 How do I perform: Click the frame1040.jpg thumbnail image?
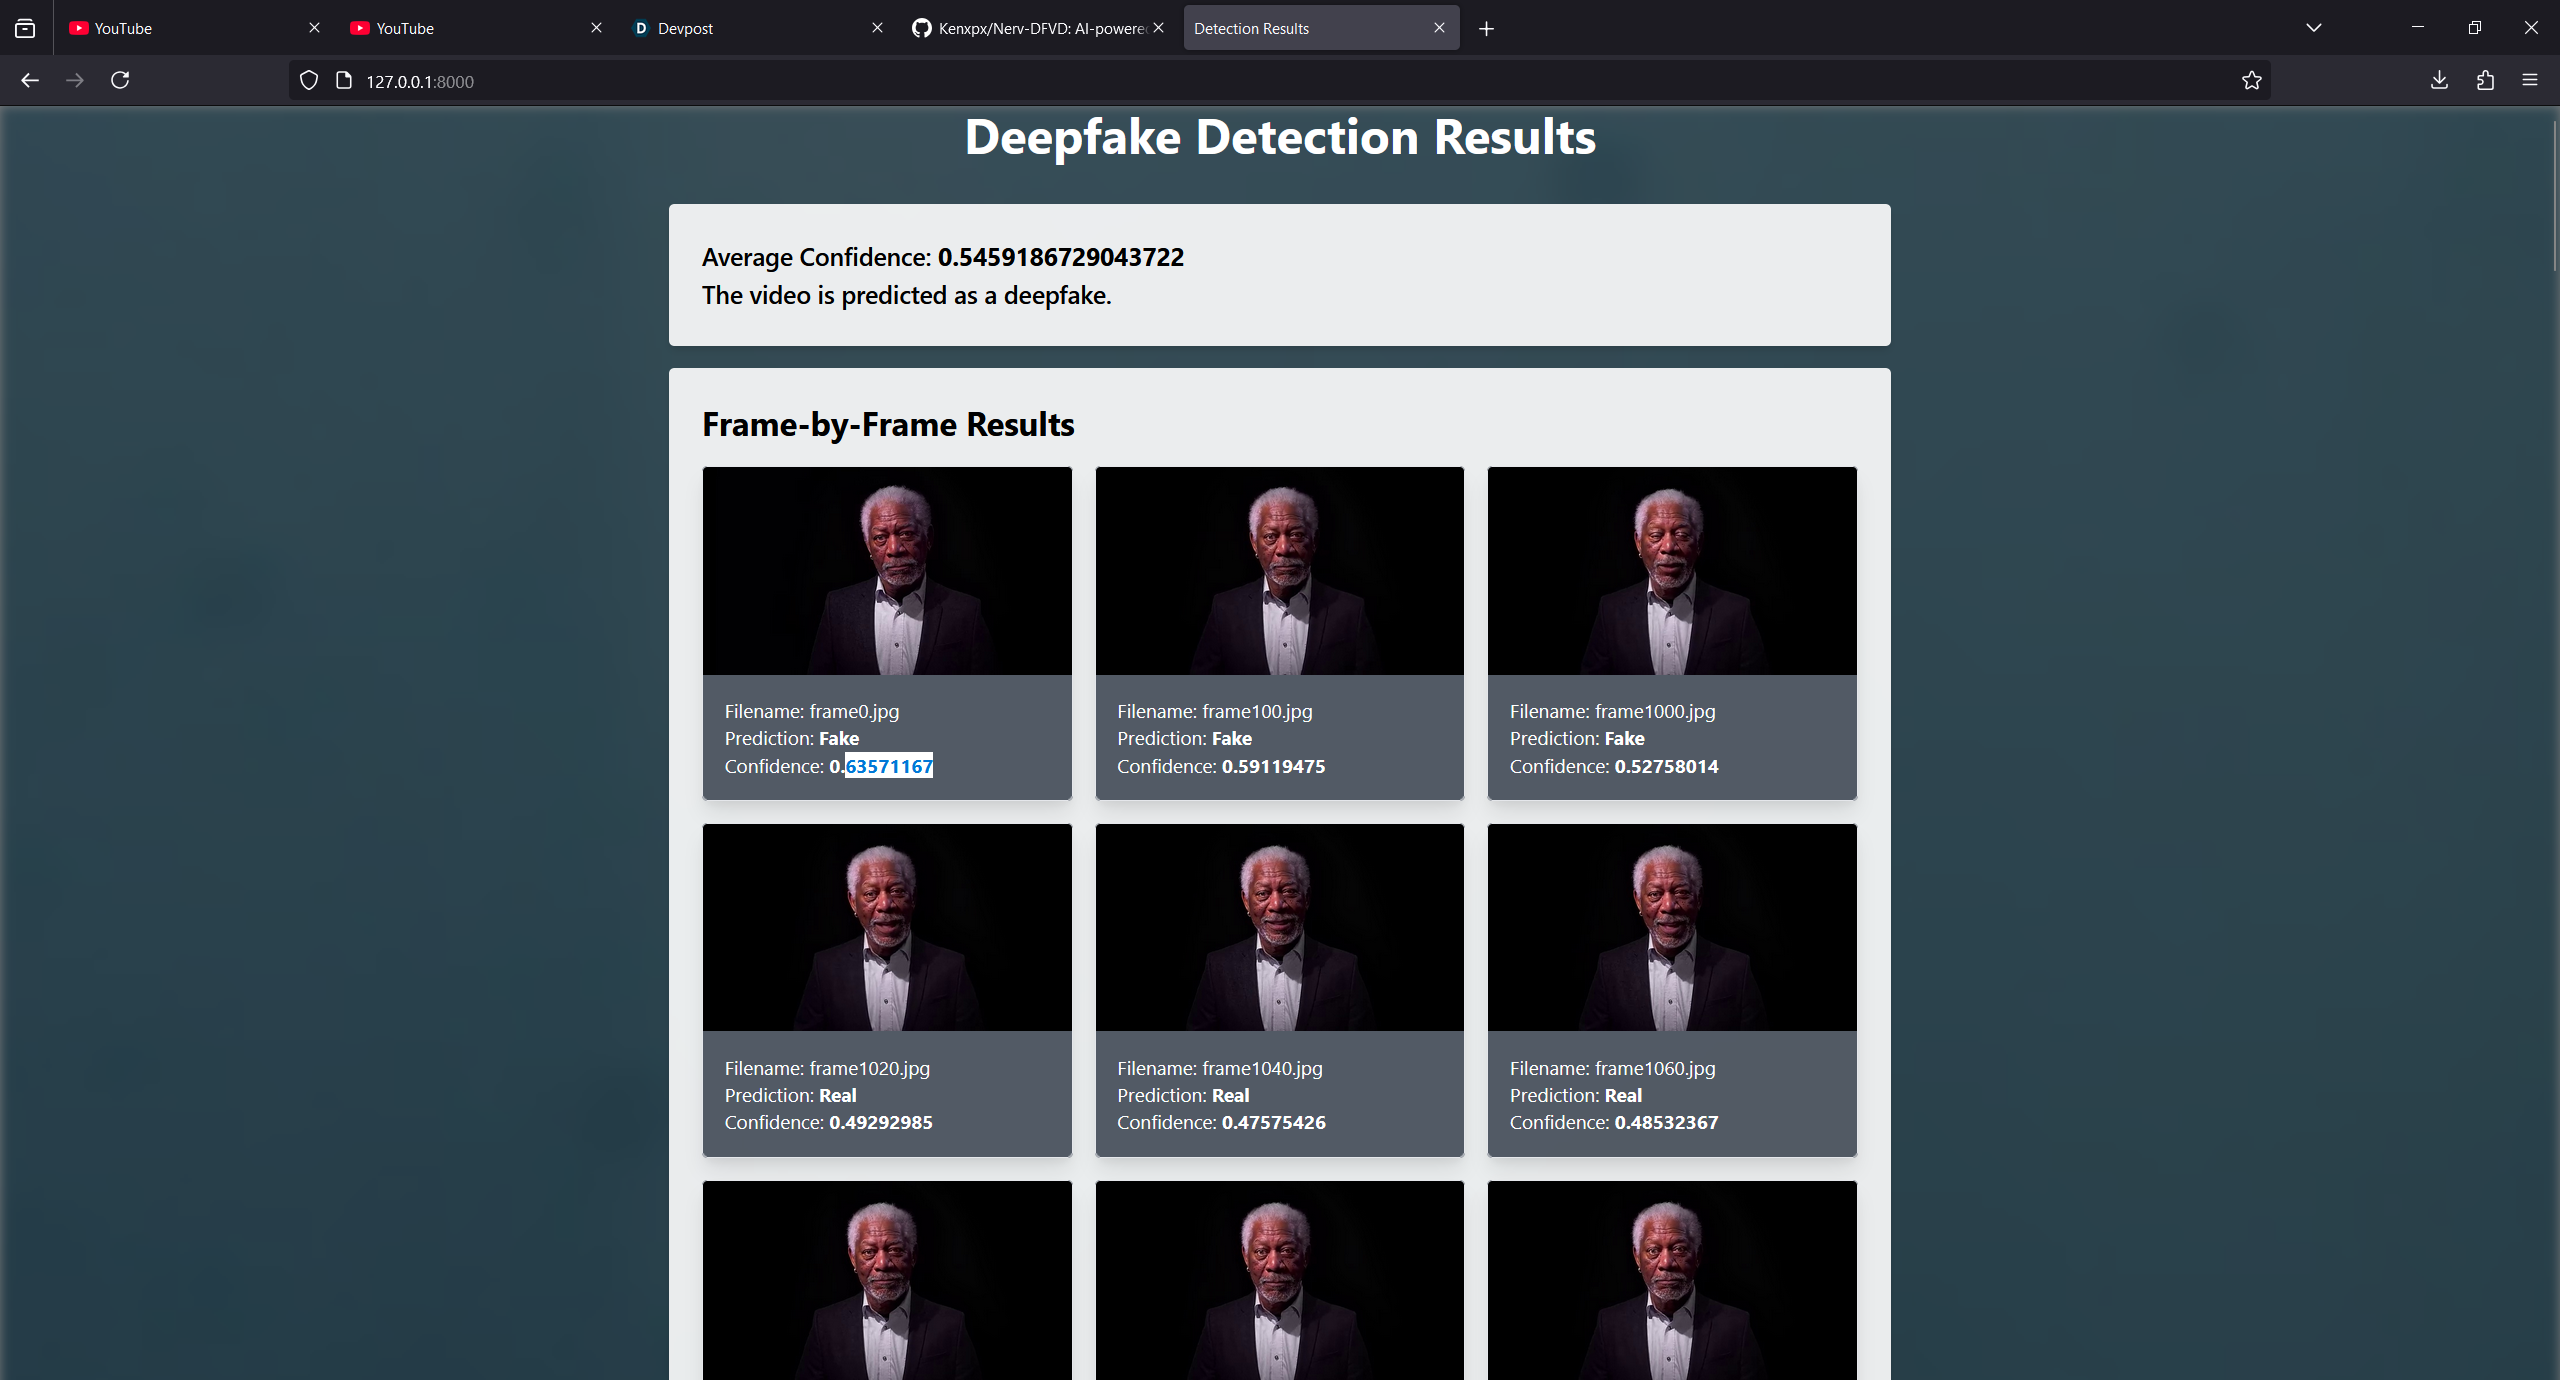pos(1279,927)
